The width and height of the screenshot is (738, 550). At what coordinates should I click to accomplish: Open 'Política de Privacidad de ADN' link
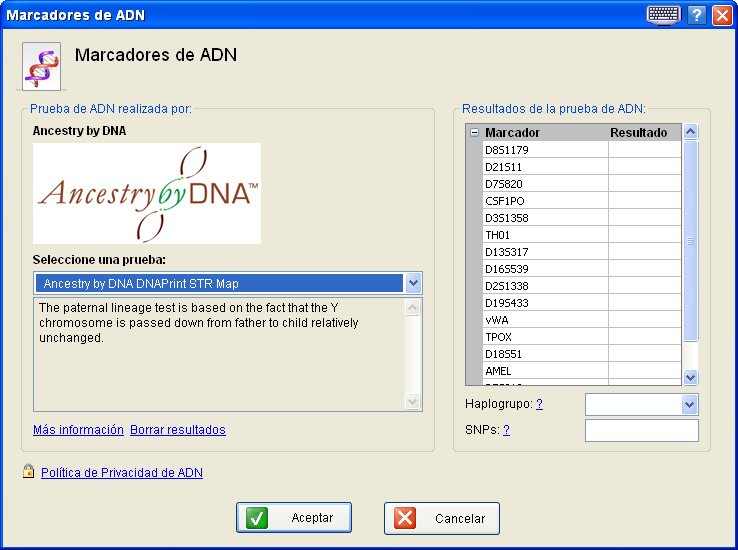pyautogui.click(x=121, y=473)
